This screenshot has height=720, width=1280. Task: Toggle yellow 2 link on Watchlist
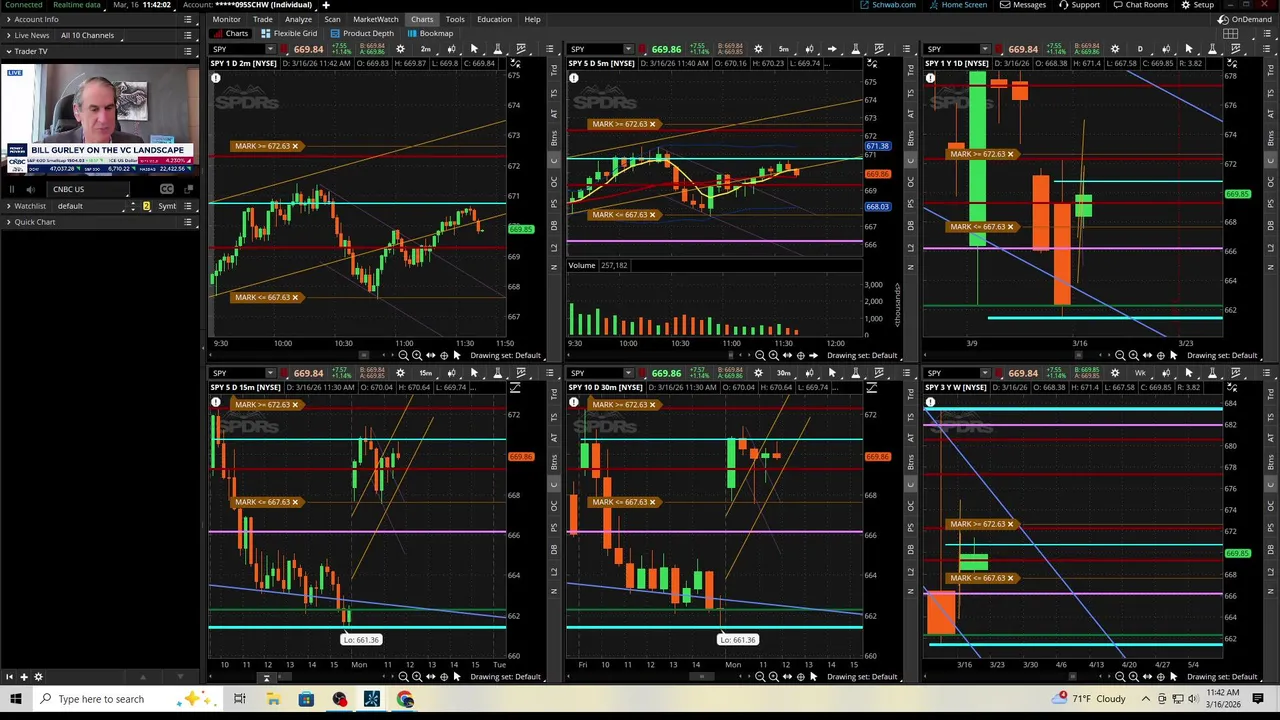coord(146,206)
